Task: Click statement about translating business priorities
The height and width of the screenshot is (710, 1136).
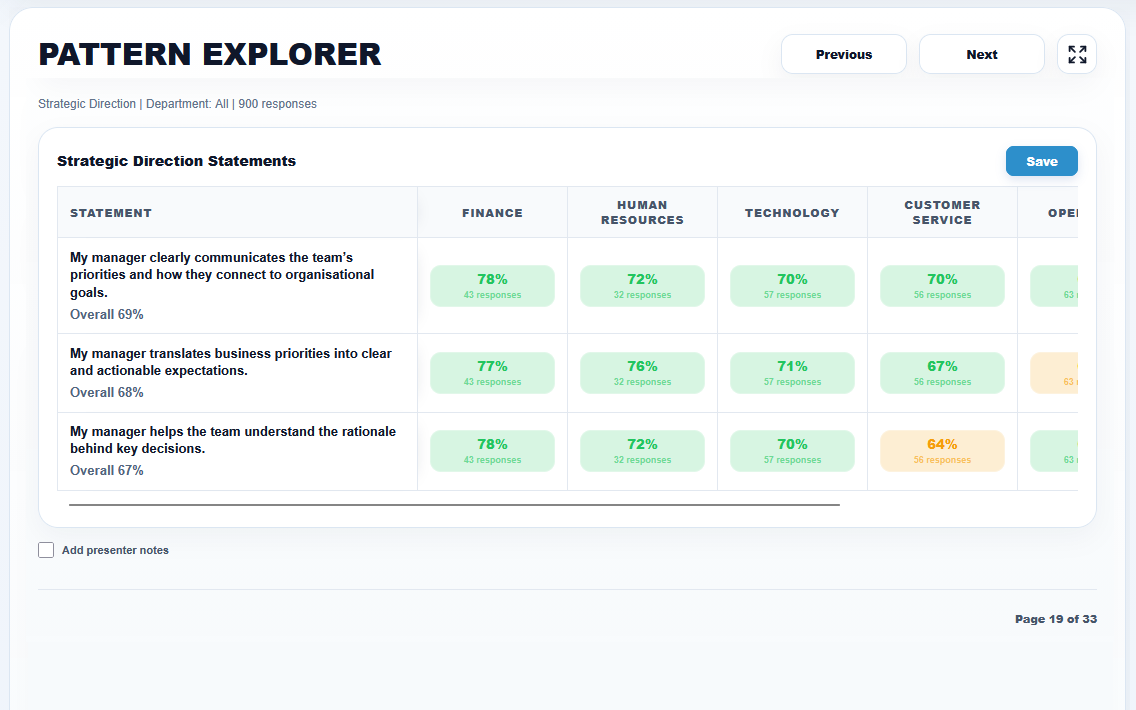Action: (230, 362)
